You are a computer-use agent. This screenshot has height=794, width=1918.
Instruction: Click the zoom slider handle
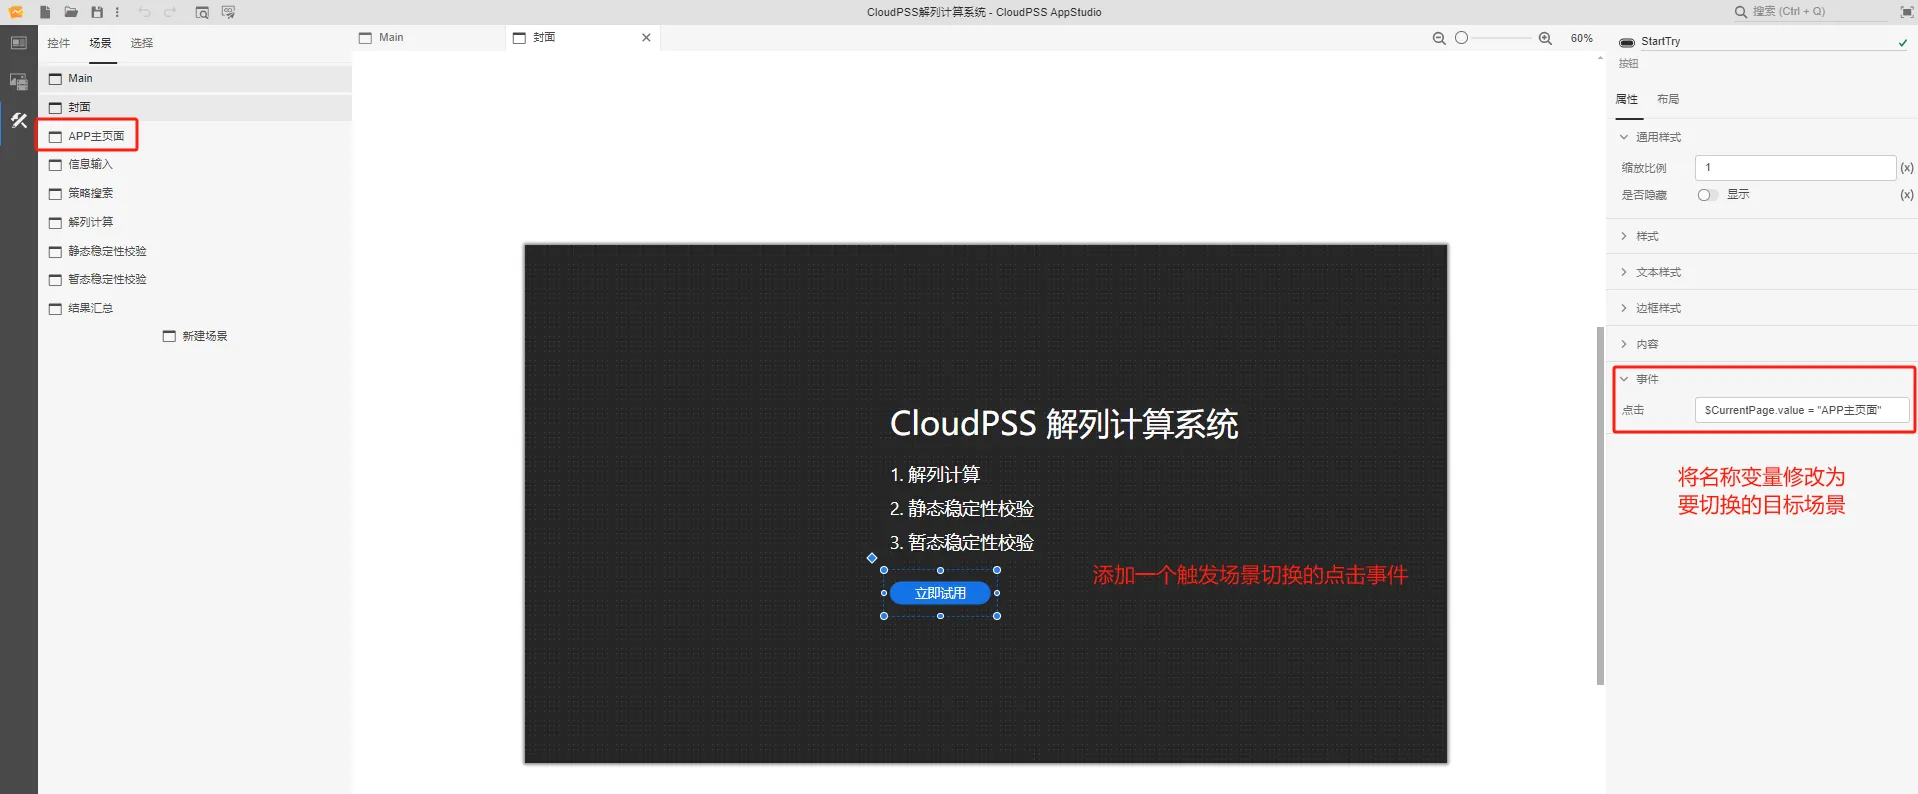point(1461,38)
